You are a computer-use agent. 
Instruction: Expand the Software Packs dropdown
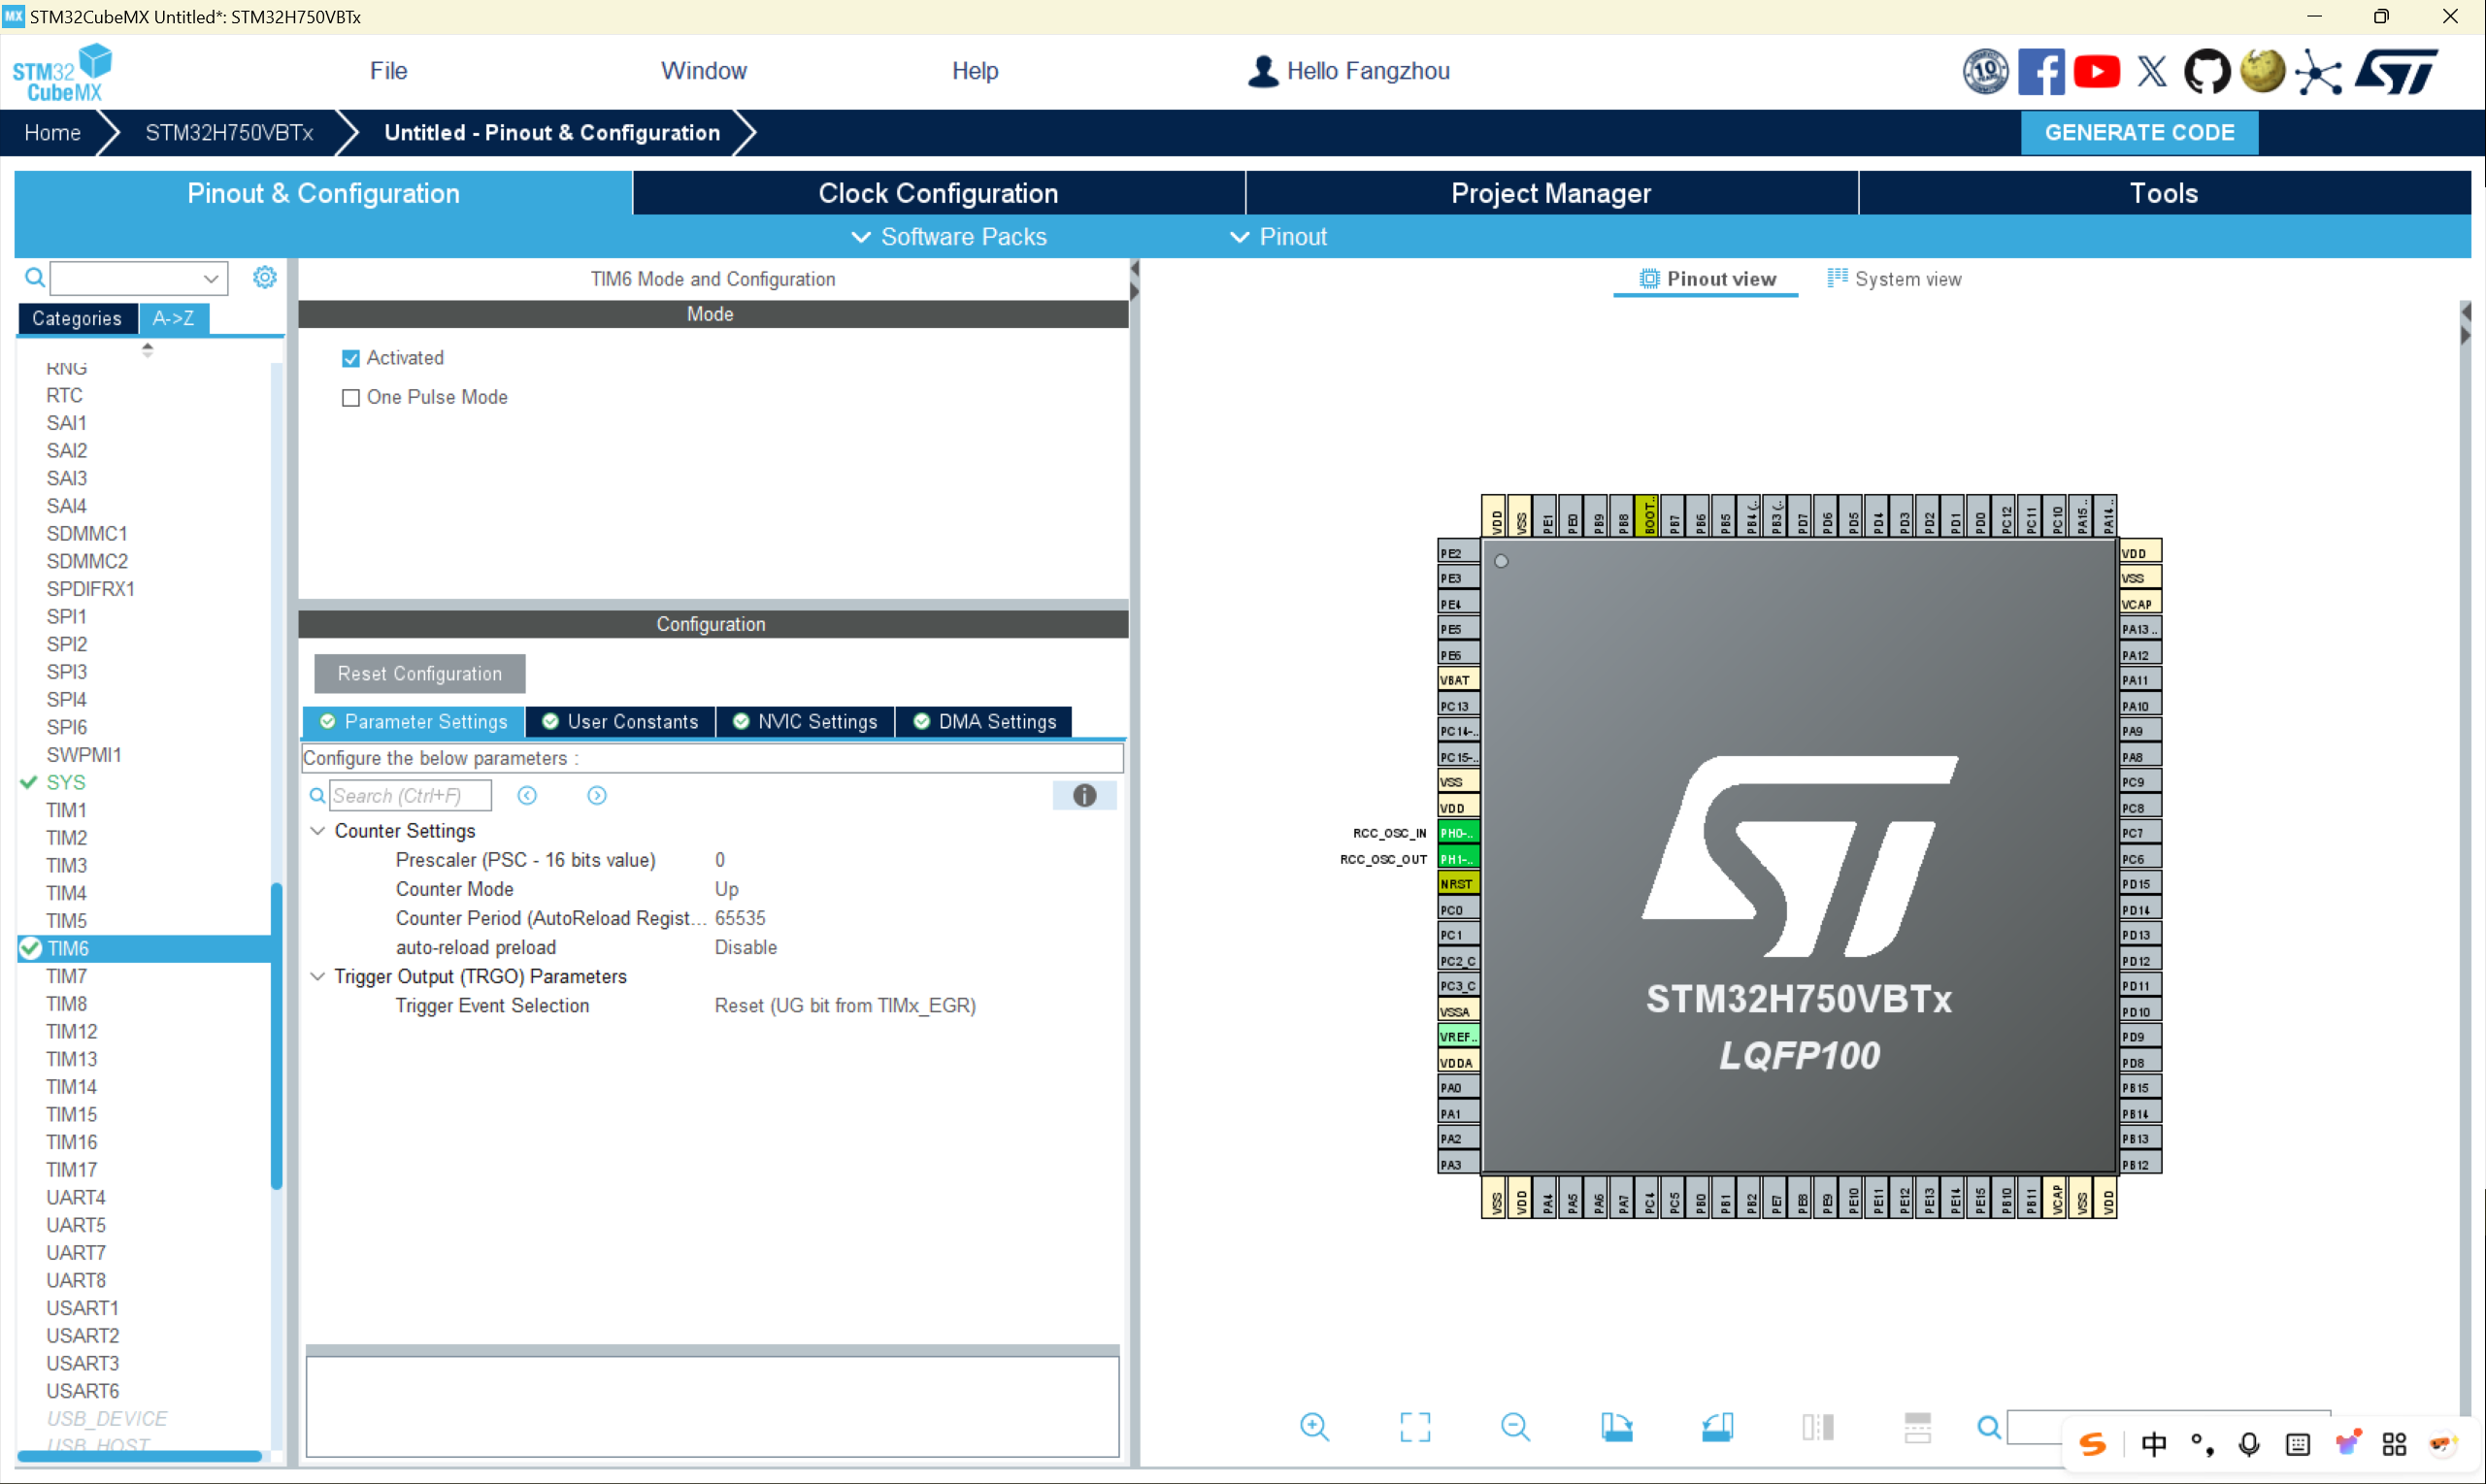point(949,237)
